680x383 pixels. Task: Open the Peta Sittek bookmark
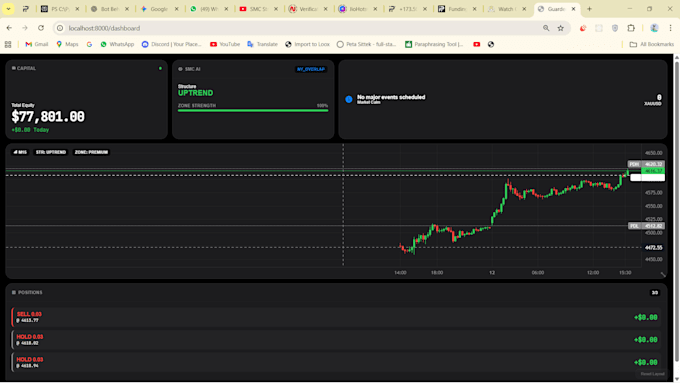366,44
